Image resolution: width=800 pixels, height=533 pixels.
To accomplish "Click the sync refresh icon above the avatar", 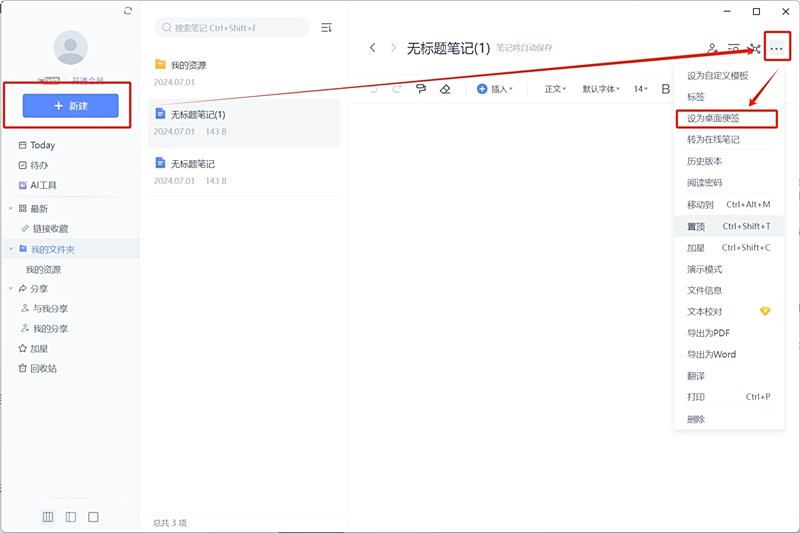I will coord(128,10).
